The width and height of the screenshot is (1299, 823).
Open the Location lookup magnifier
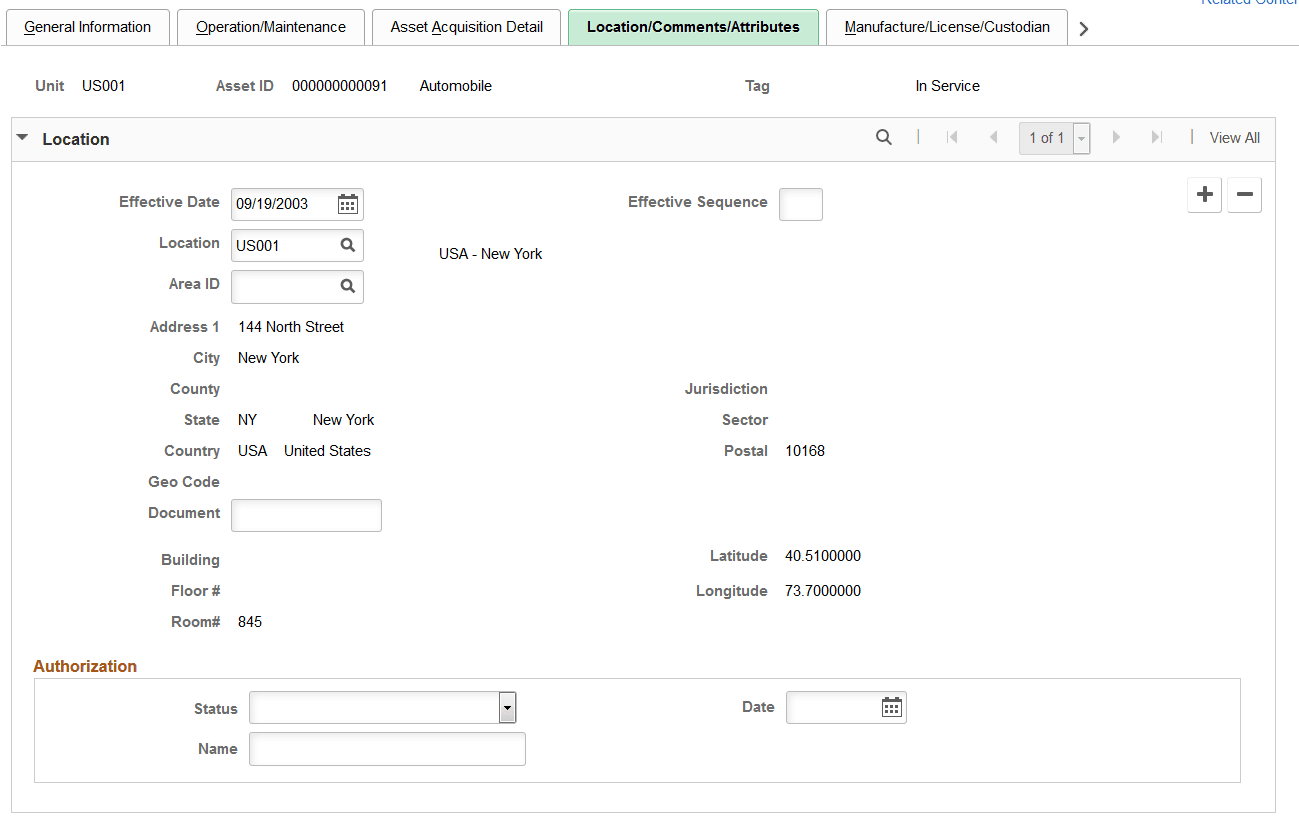(x=347, y=245)
